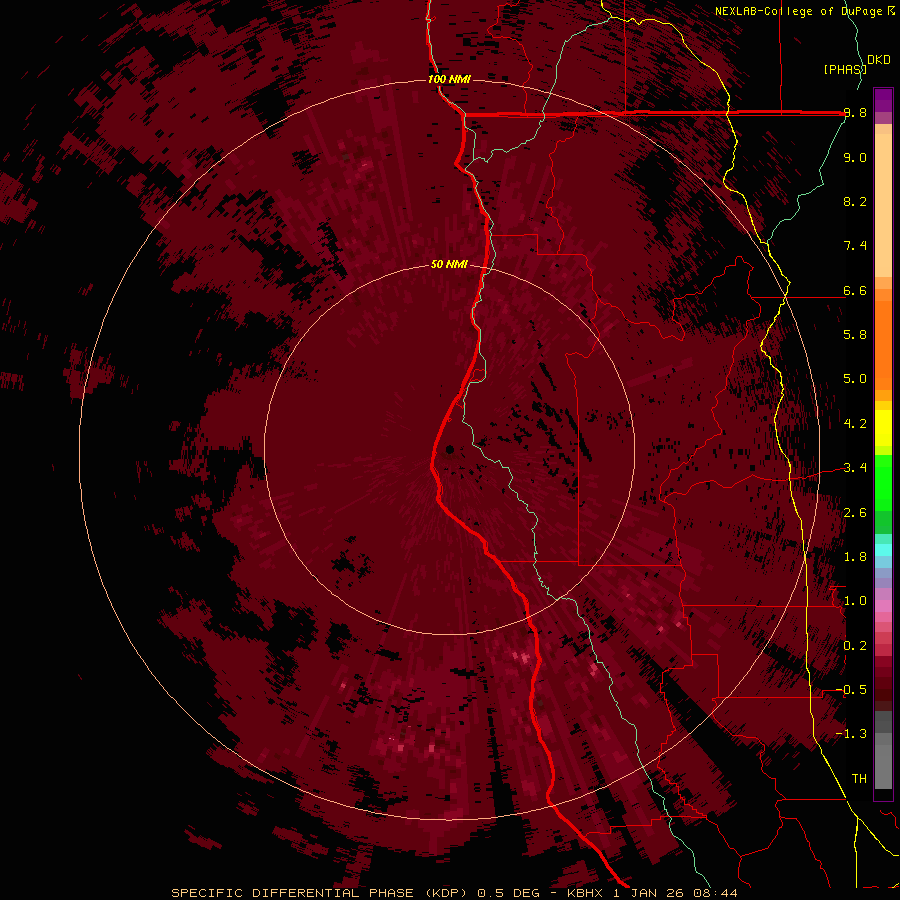The image size is (900, 900).
Task: Click the "[PHAS]" legend label
Action: pyautogui.click(x=845, y=69)
